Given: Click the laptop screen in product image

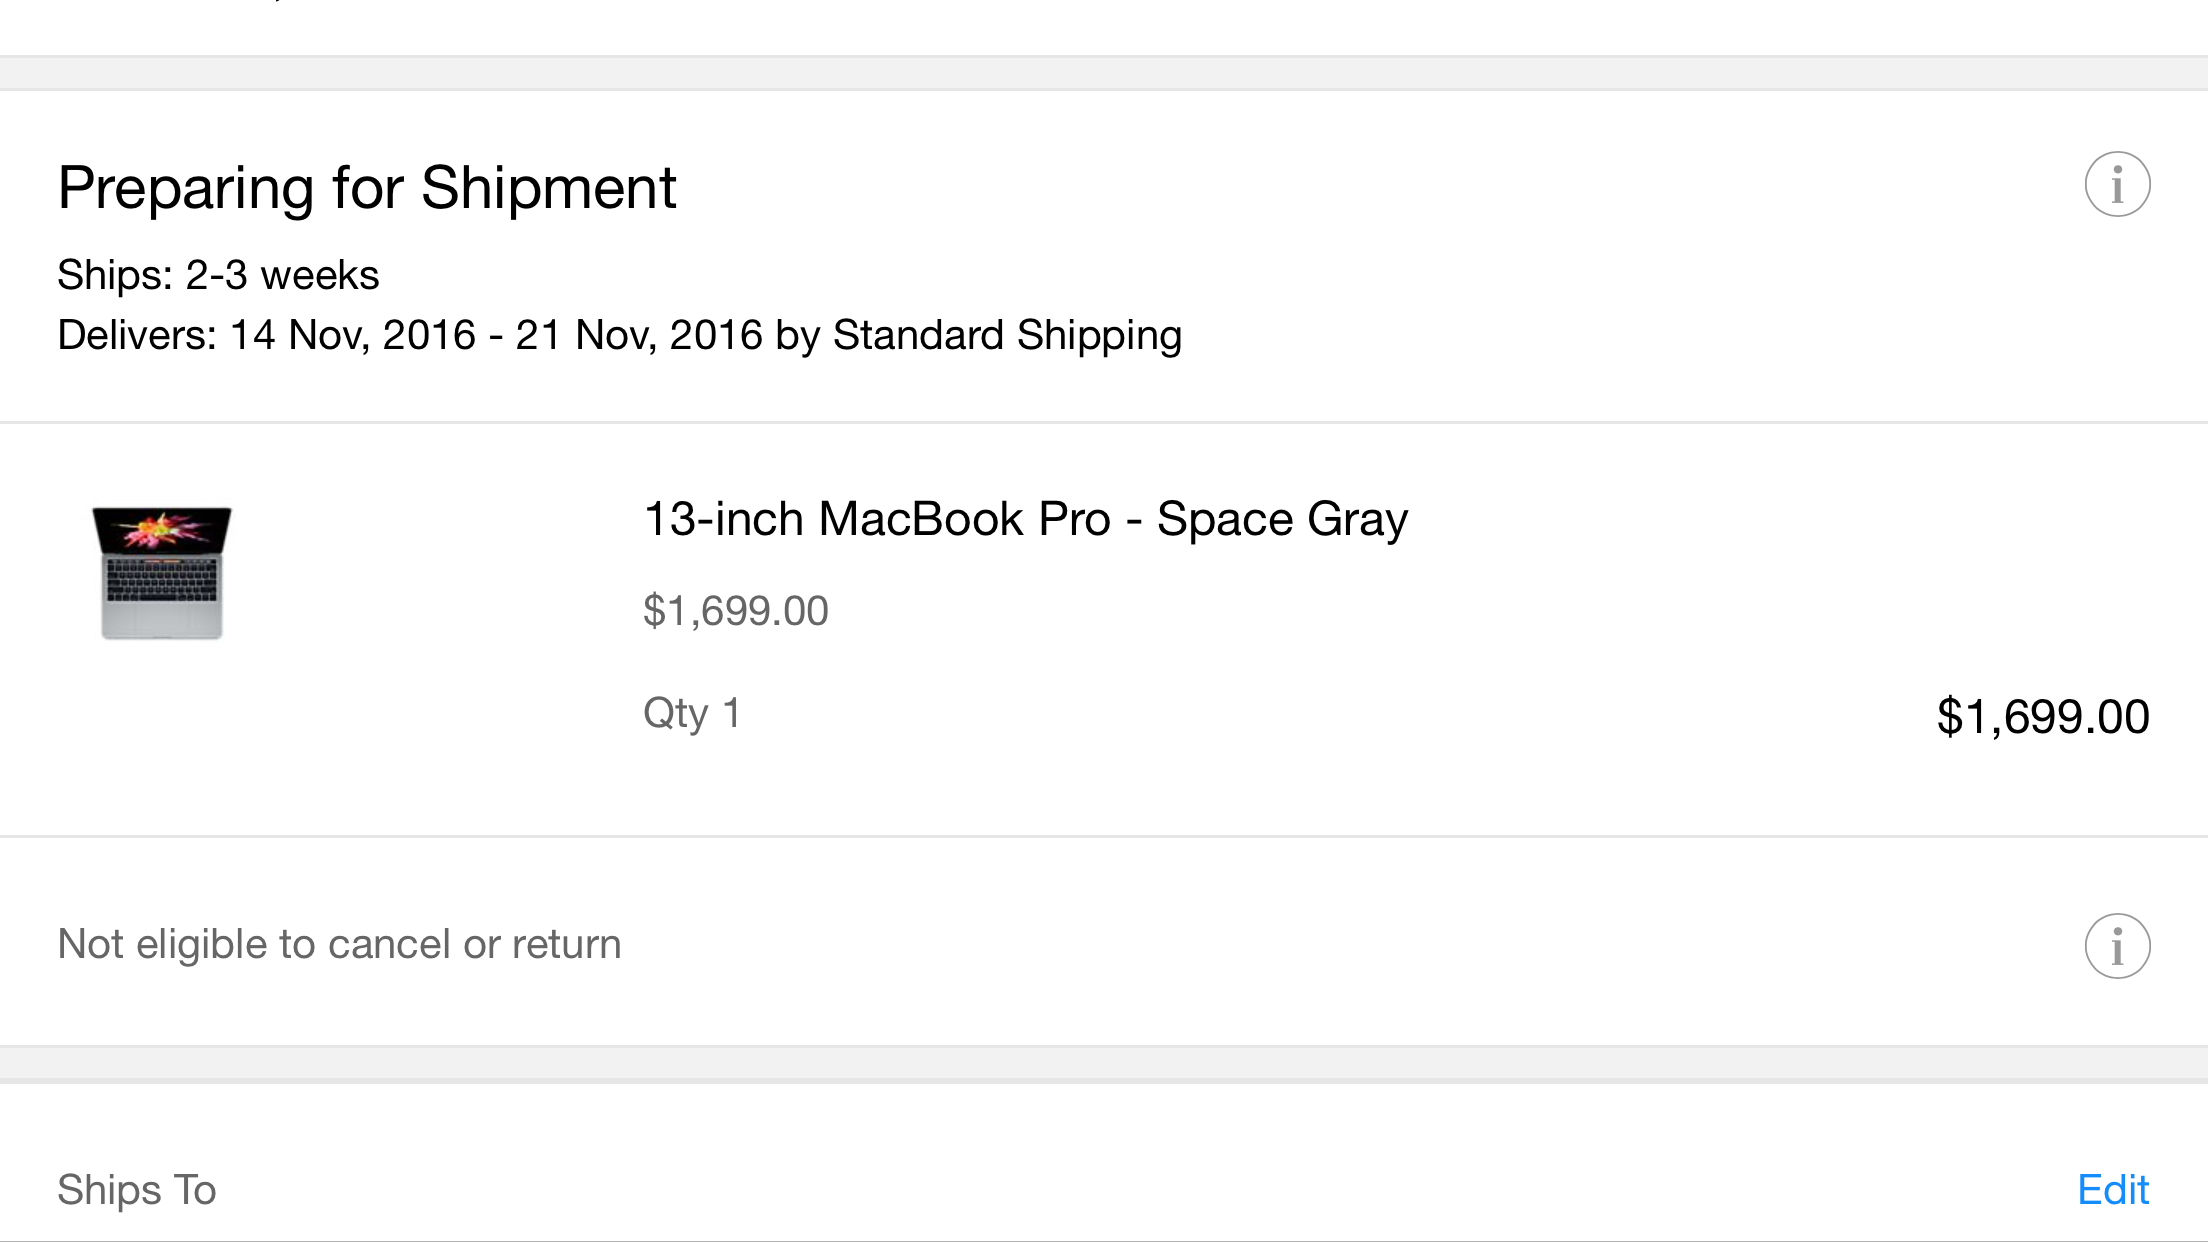Looking at the screenshot, I should pyautogui.click(x=162, y=530).
